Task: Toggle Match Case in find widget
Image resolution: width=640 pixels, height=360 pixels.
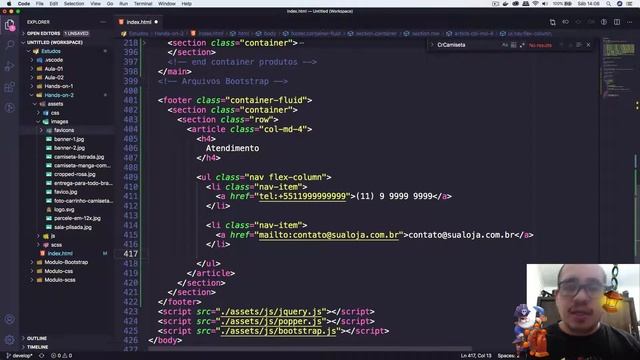Action: coord(505,45)
